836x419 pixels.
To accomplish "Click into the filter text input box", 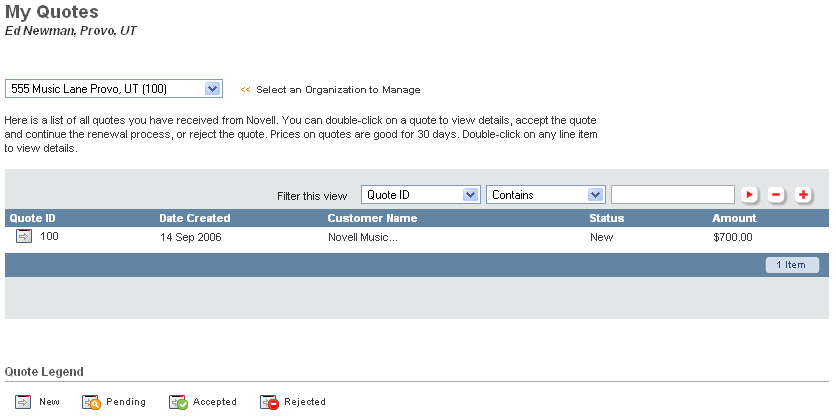I will (673, 195).
